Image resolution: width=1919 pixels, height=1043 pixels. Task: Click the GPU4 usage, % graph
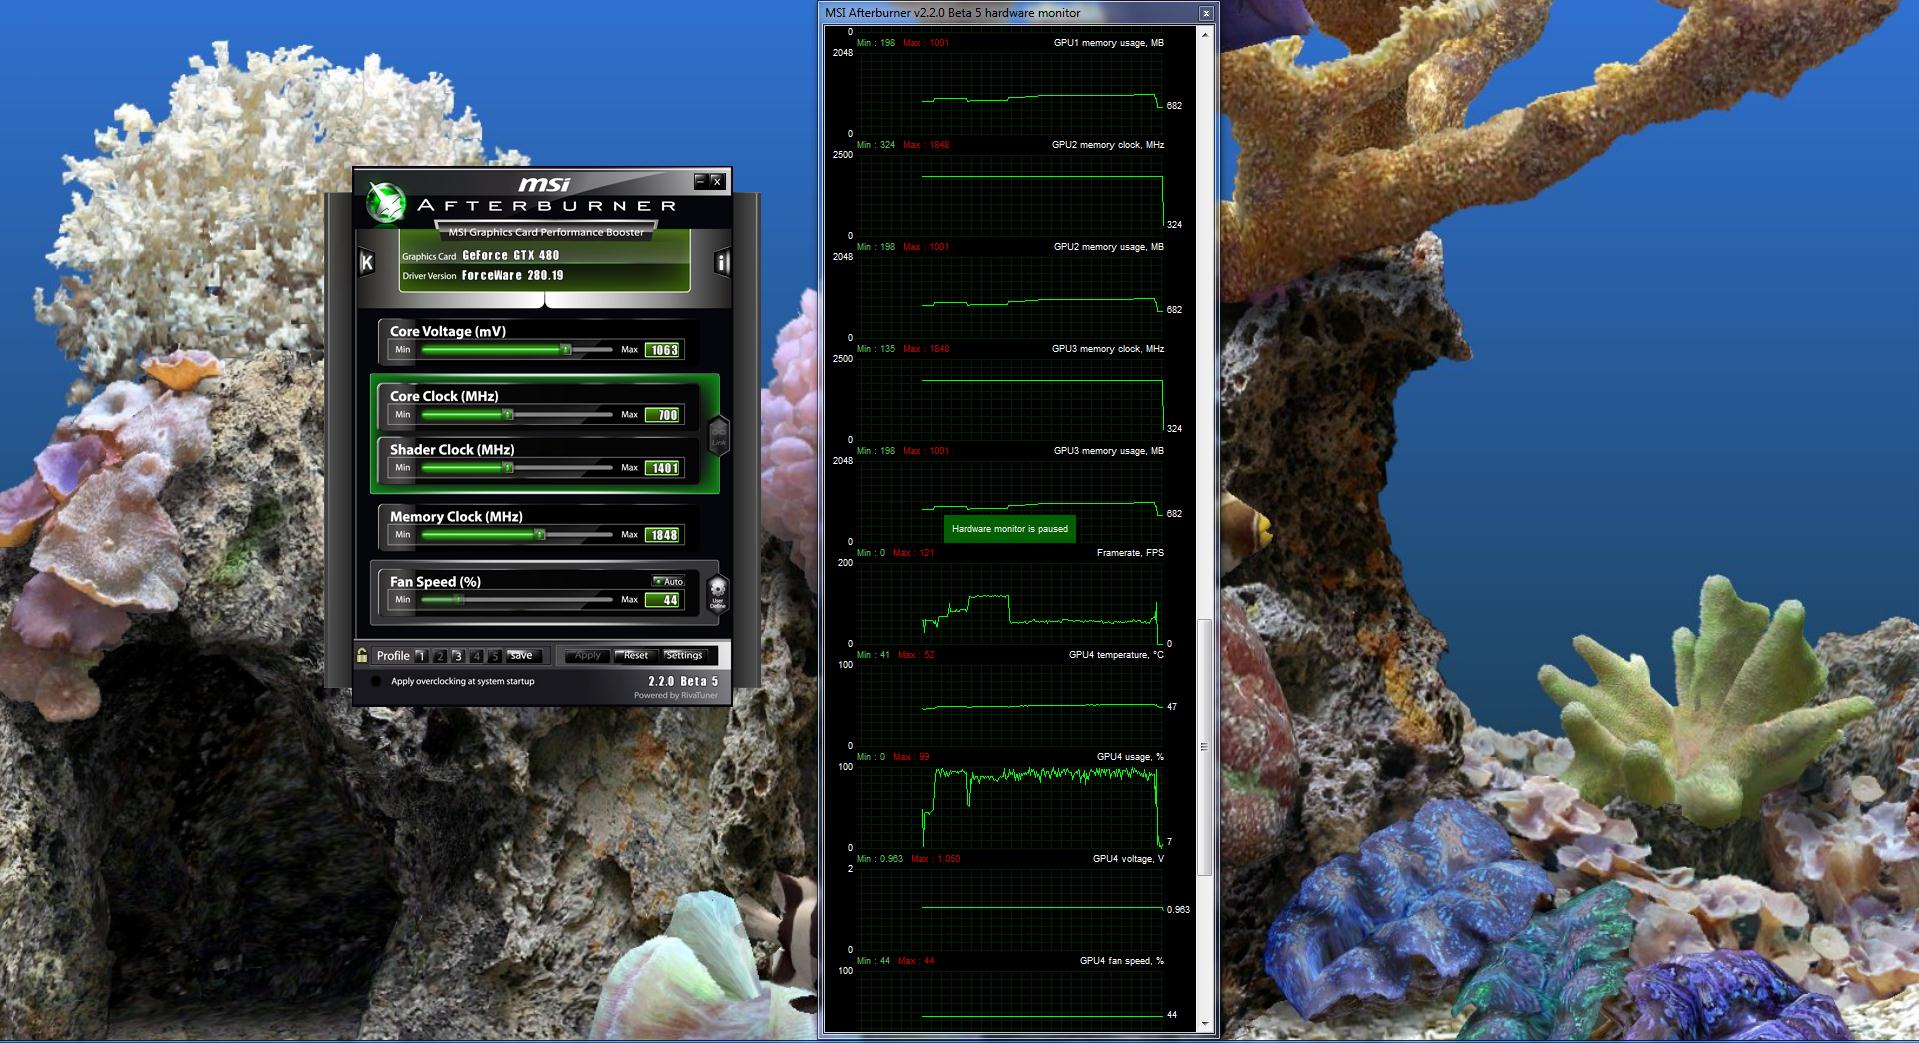[x=1010, y=807]
